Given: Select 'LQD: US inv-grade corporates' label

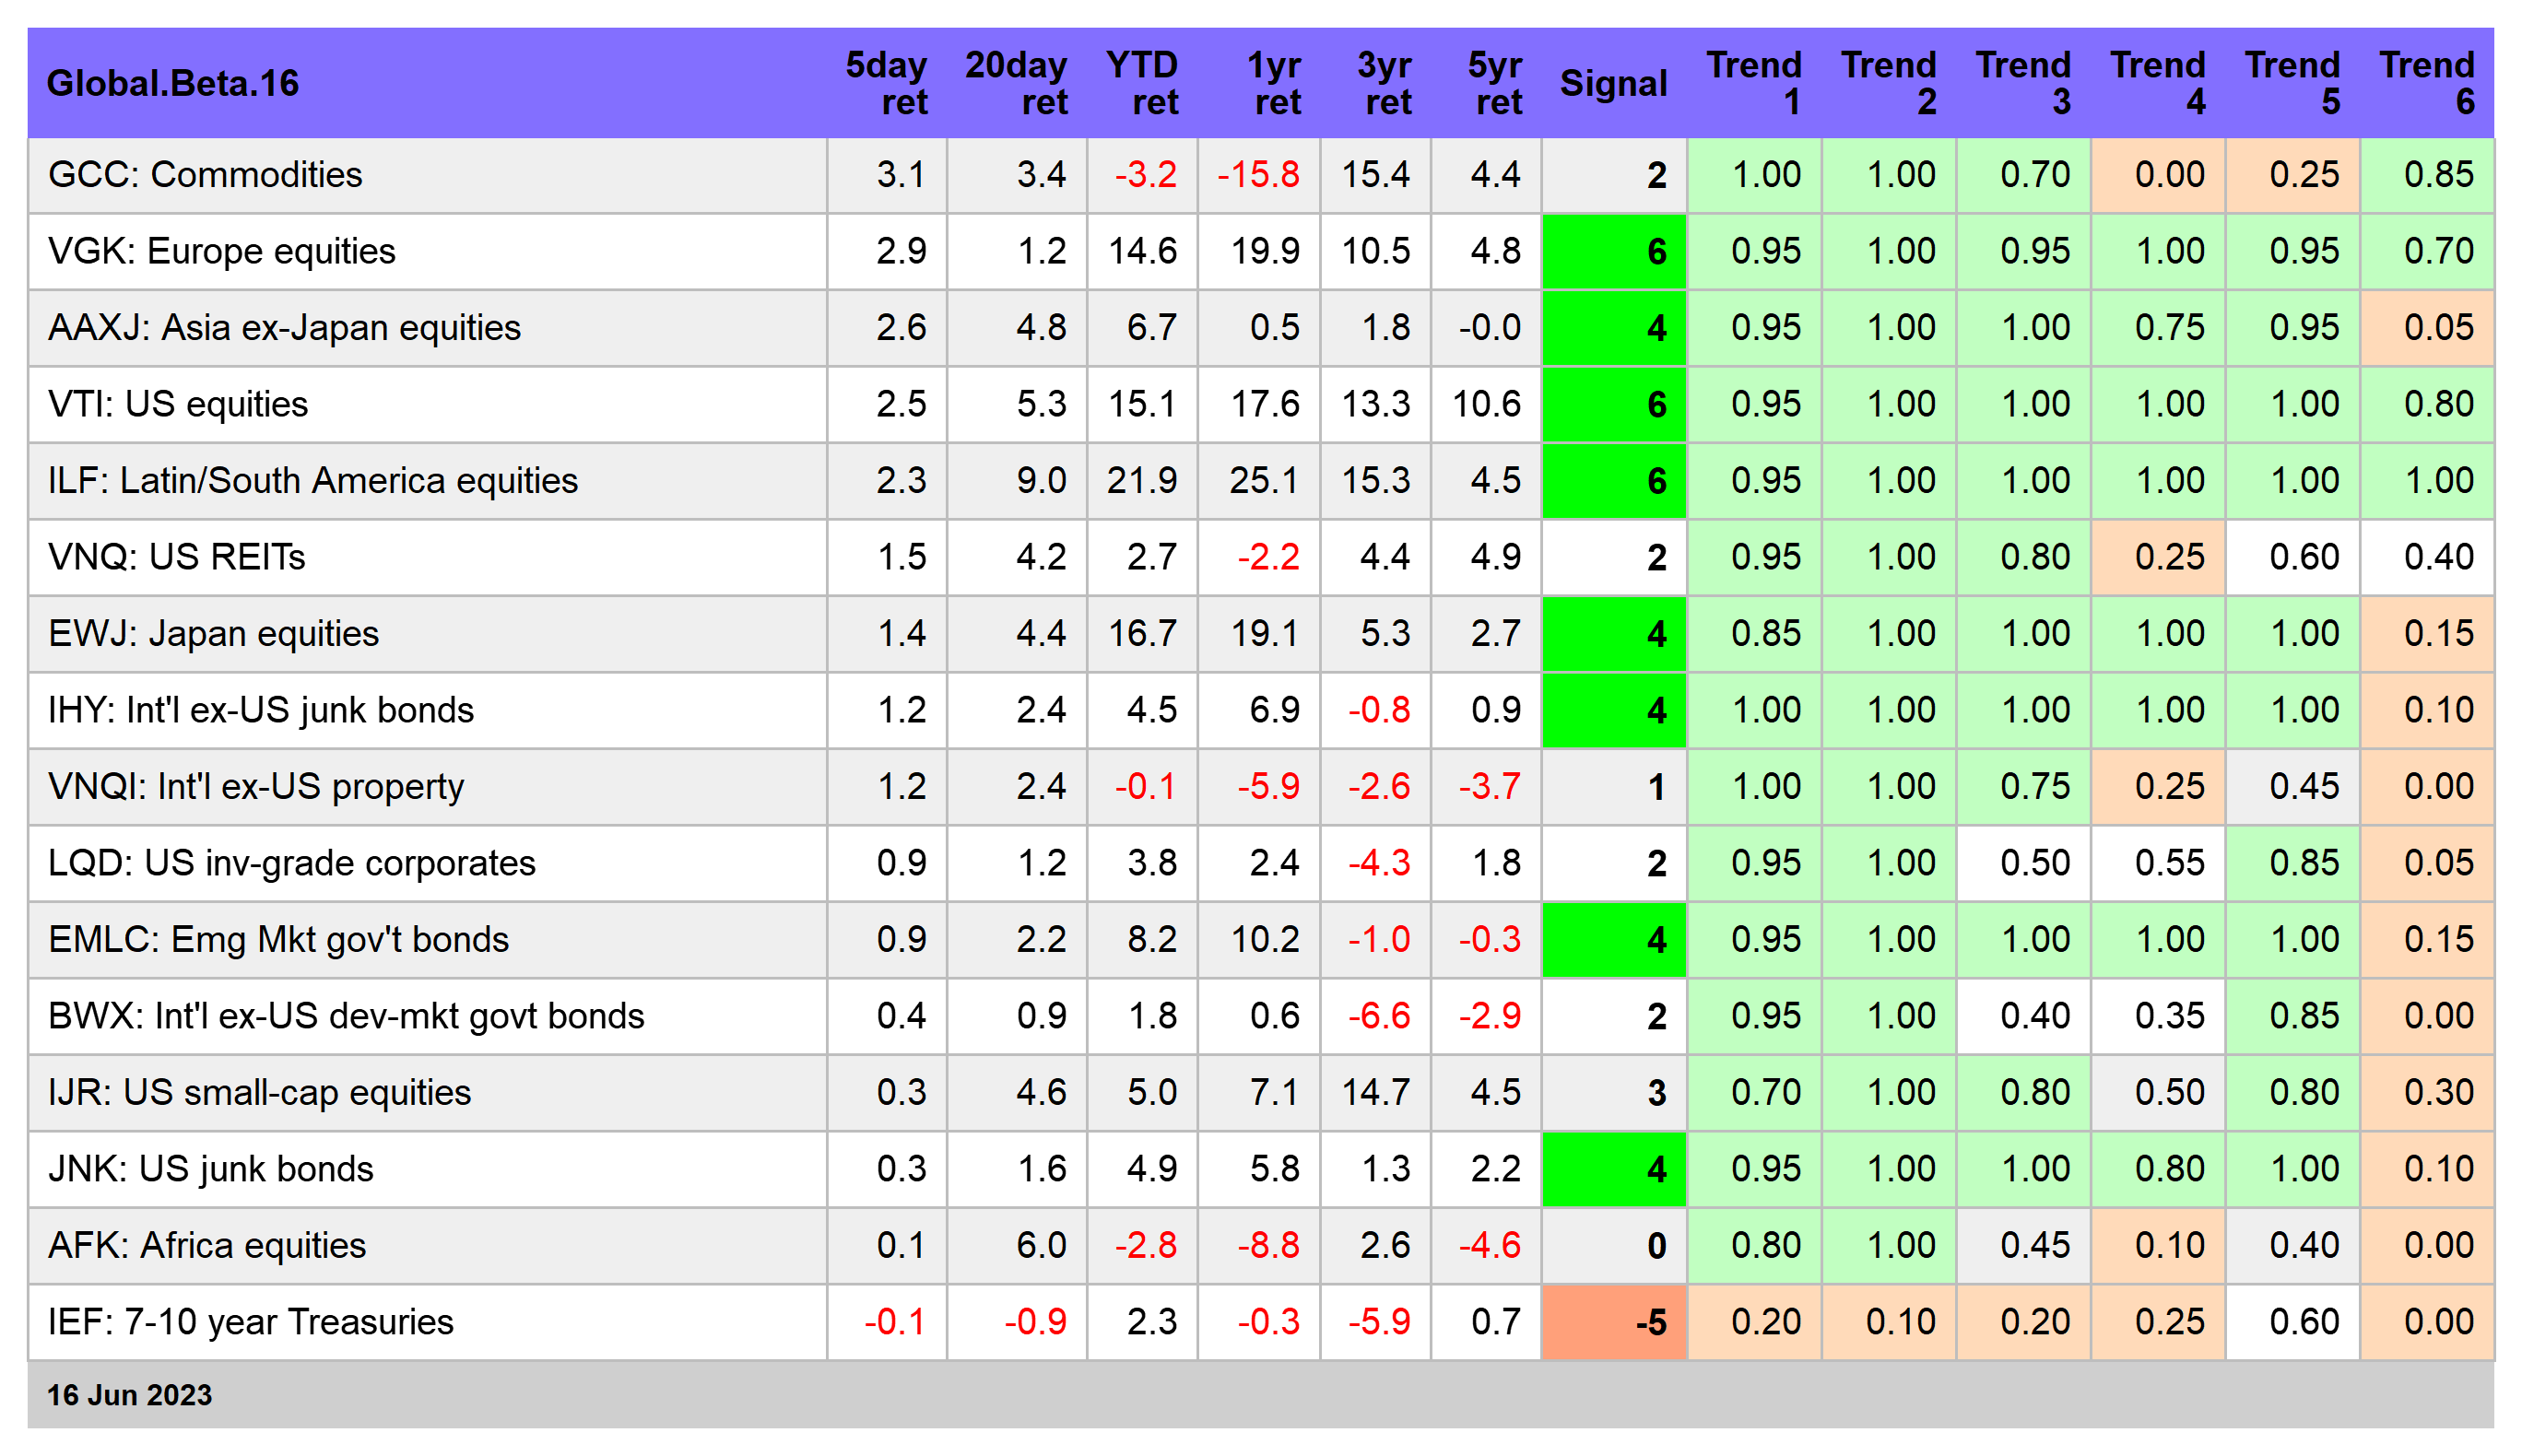Looking at the screenshot, I should 292,863.
